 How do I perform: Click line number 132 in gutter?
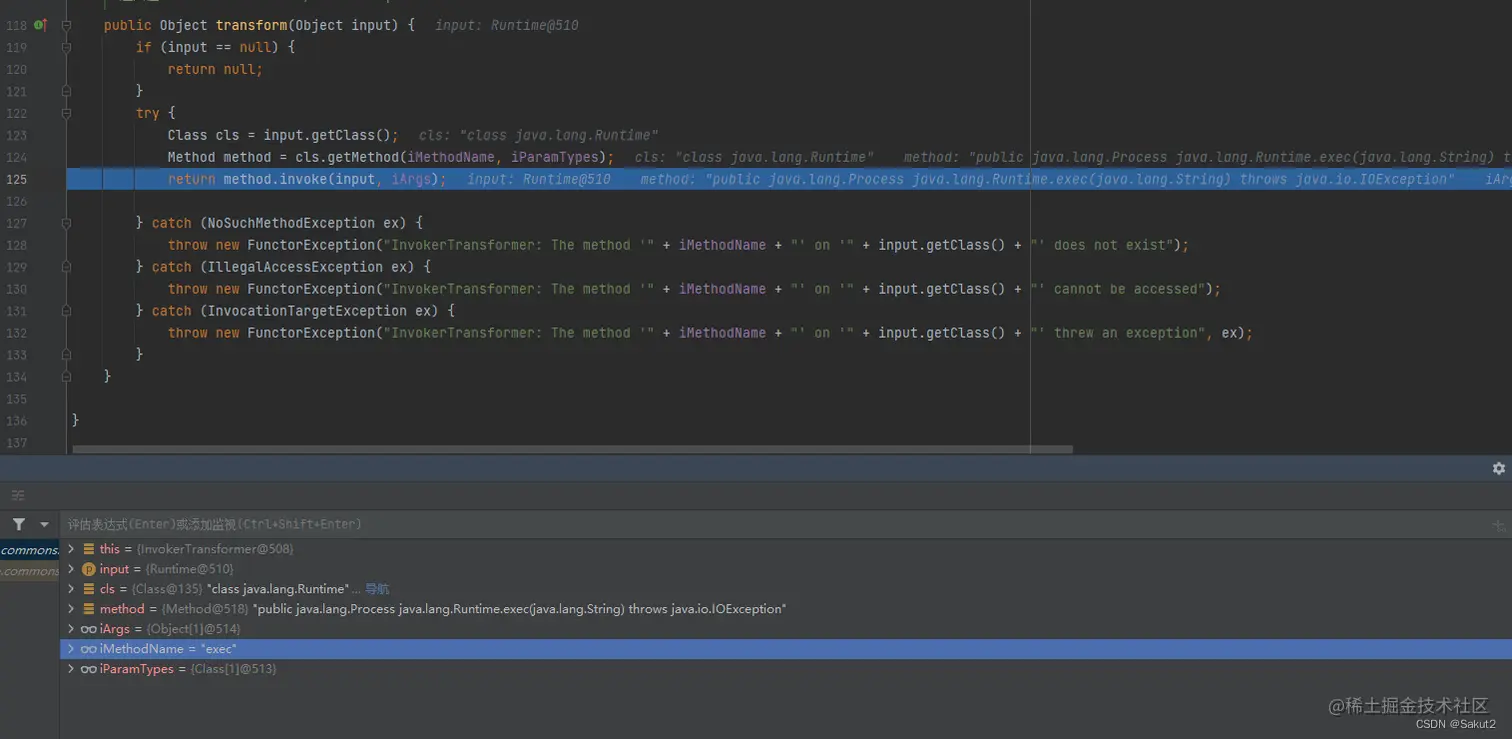(16, 333)
